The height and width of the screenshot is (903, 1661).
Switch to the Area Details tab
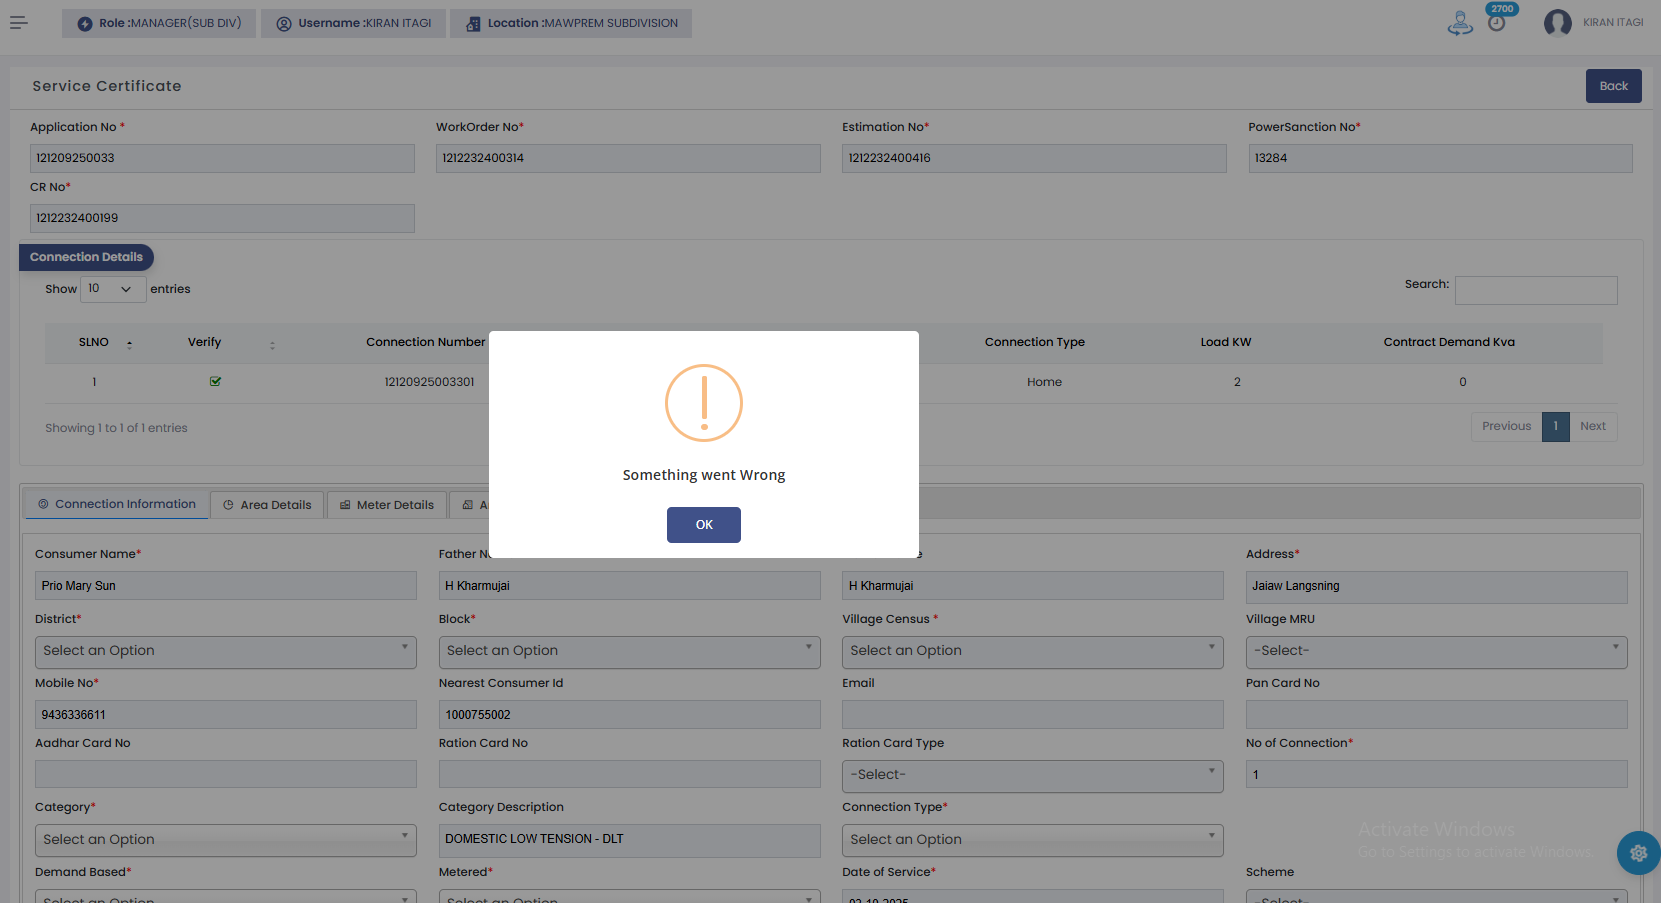[267, 505]
